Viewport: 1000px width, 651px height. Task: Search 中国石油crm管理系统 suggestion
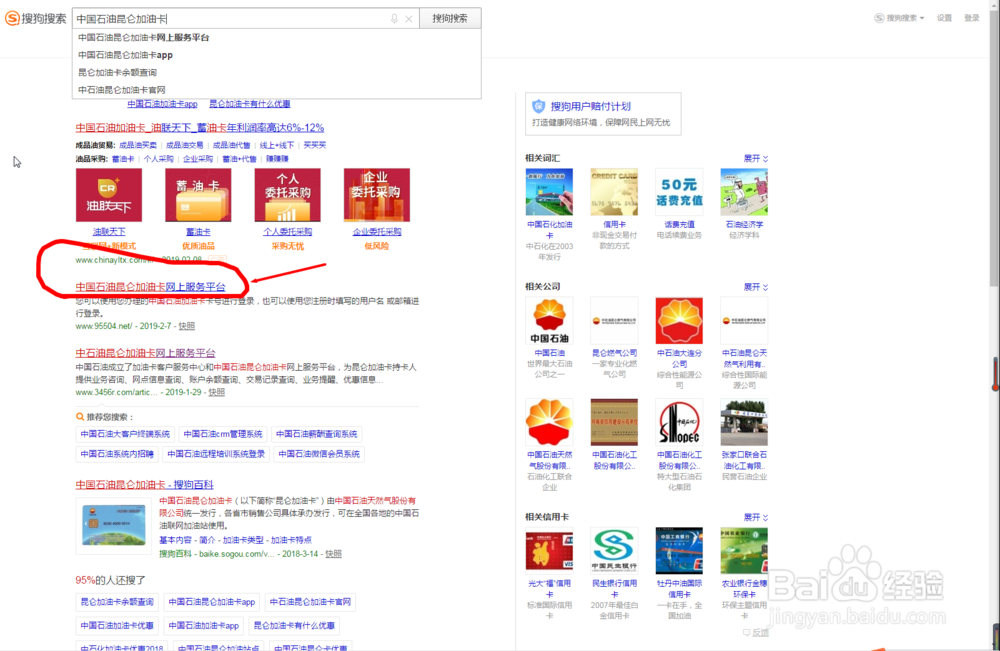coord(223,434)
